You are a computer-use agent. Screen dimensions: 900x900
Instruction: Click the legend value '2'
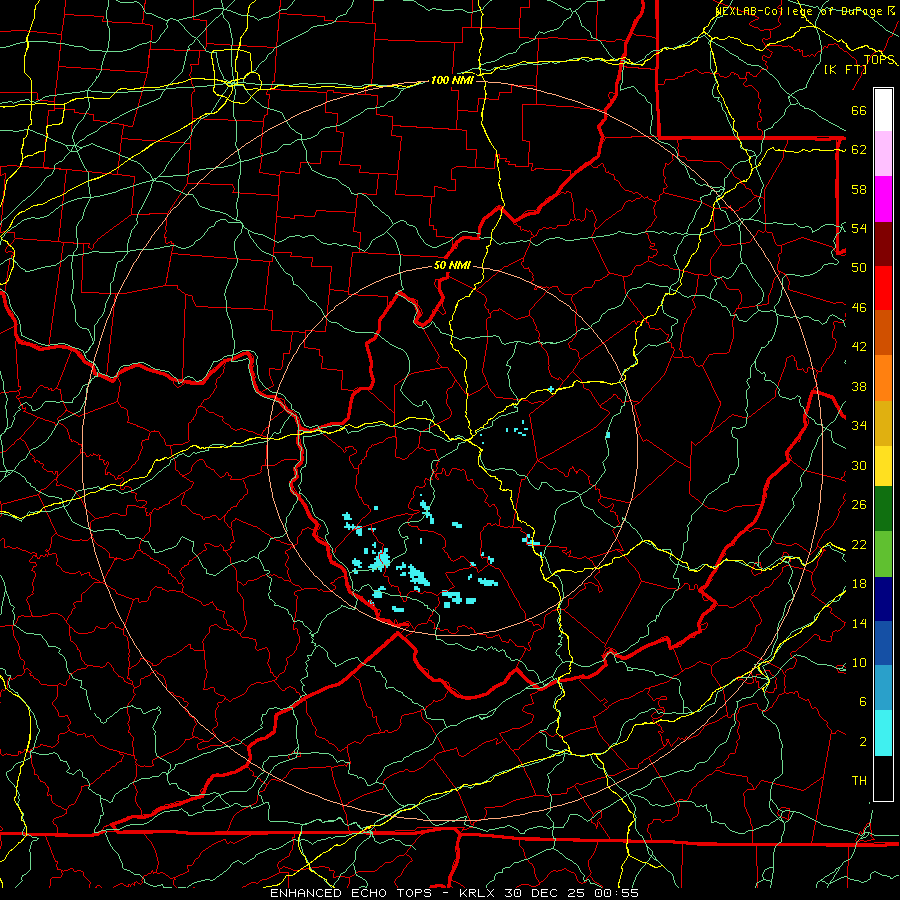tap(862, 742)
